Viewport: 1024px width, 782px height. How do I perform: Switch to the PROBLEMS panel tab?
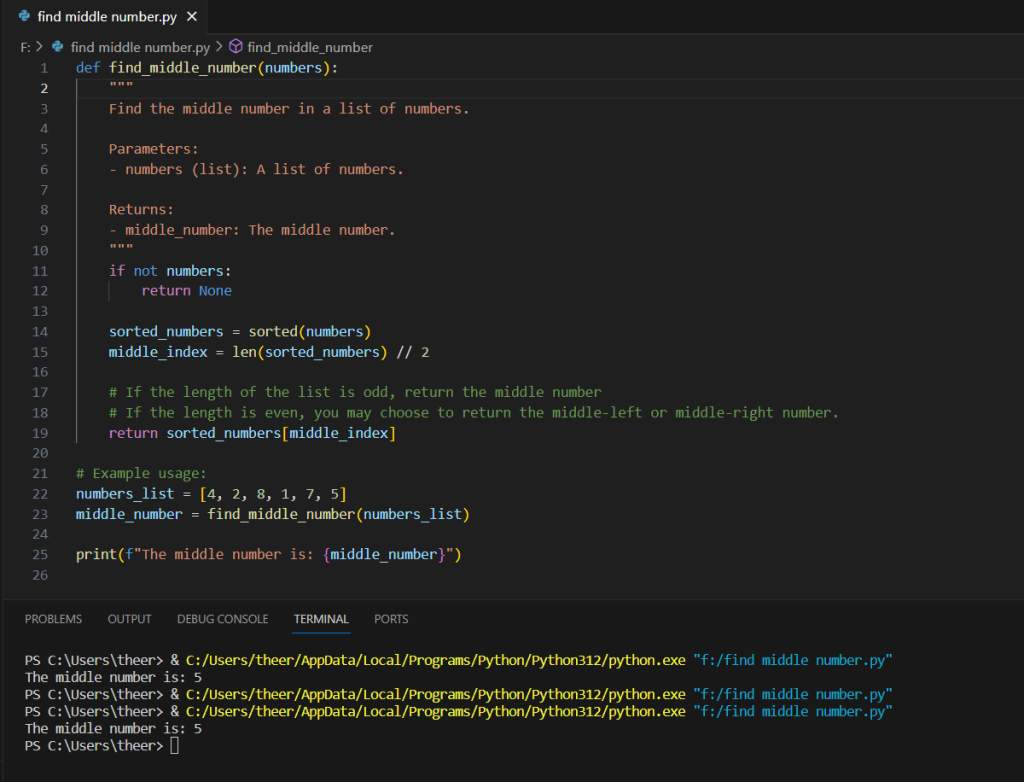(x=53, y=619)
